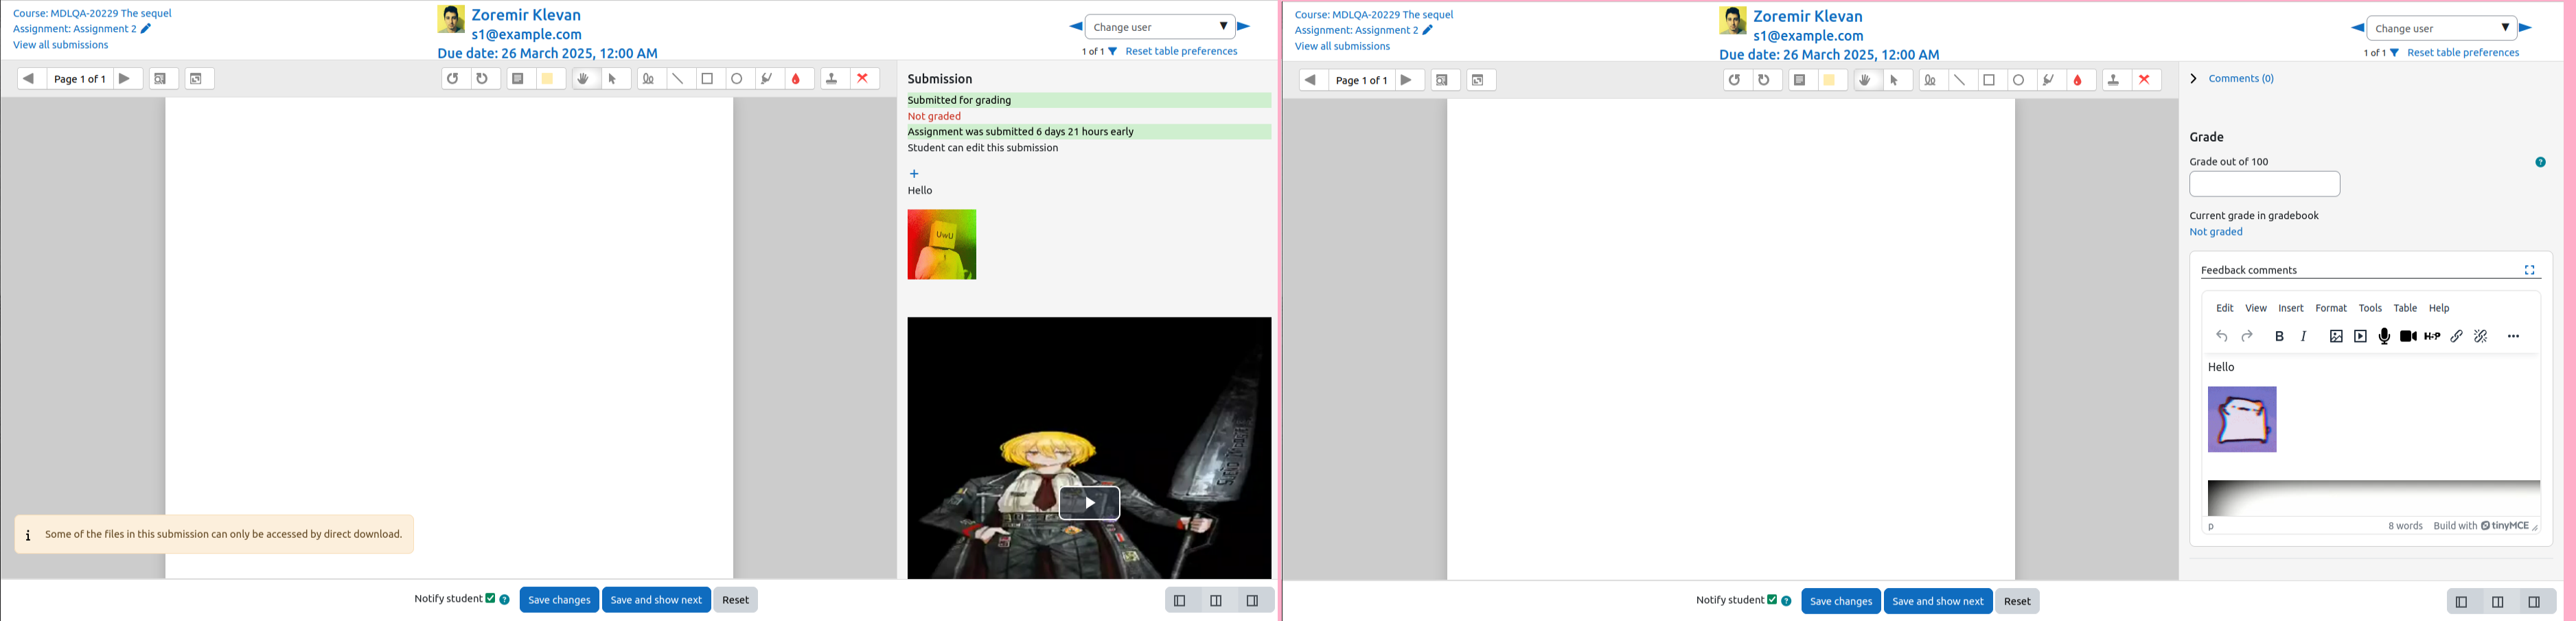Click the Bold button in feedback editor
The height and width of the screenshot is (621, 2576).
pyautogui.click(x=2280, y=337)
